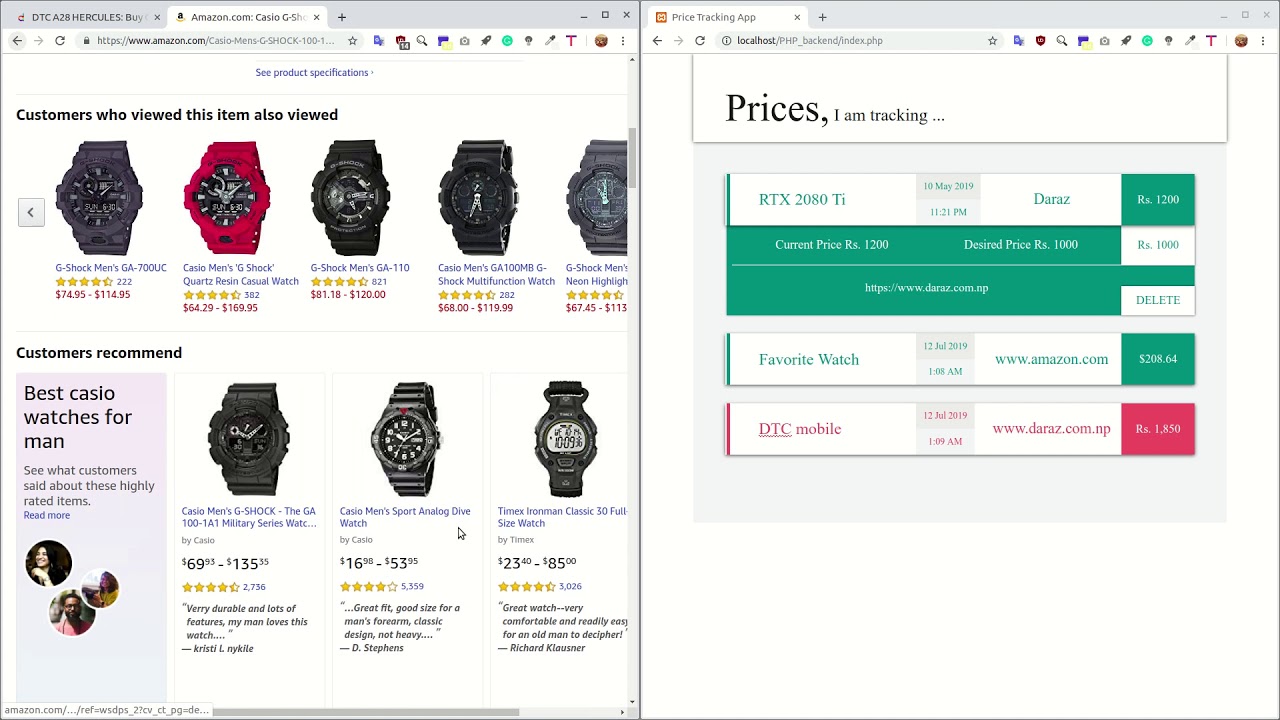
Task: Go back in the Amazon browser window
Action: 17,41
